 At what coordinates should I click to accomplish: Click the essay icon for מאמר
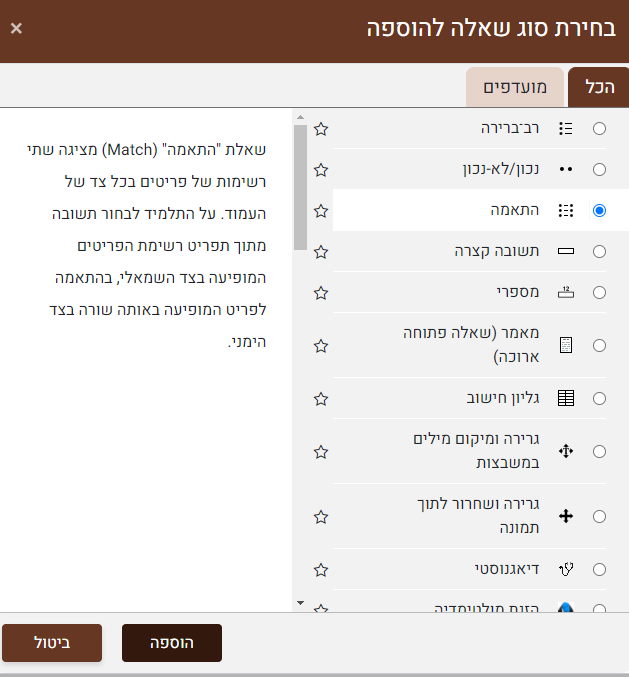[x=566, y=345]
